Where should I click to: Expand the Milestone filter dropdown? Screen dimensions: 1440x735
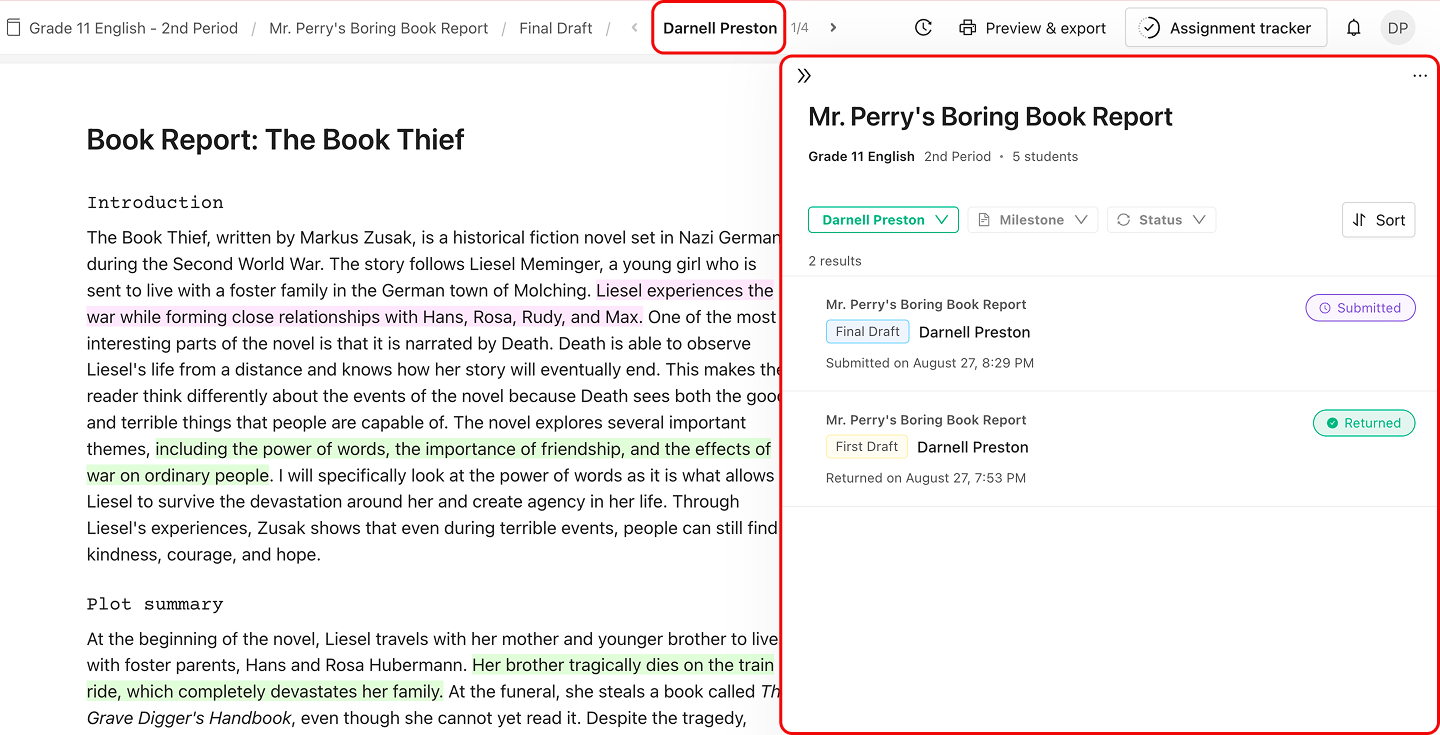[x=1032, y=220]
